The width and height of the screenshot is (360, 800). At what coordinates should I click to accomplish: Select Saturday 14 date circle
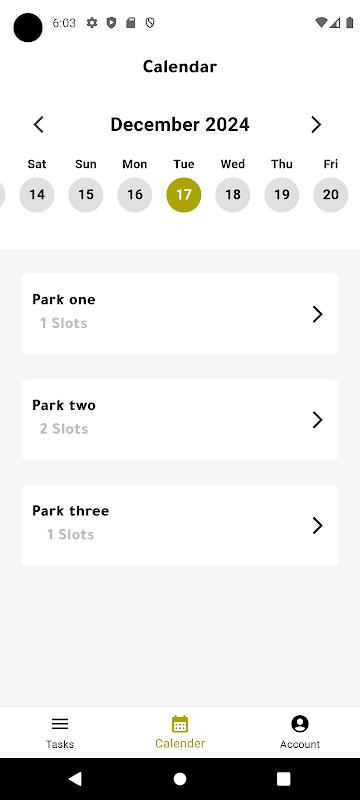[x=37, y=194]
